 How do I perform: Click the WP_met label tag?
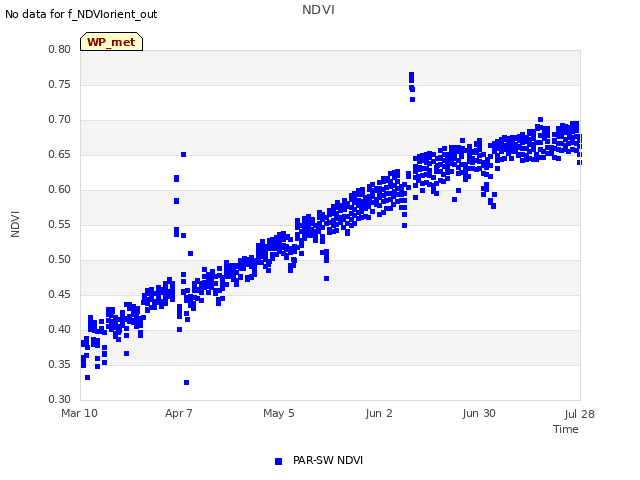point(111,42)
